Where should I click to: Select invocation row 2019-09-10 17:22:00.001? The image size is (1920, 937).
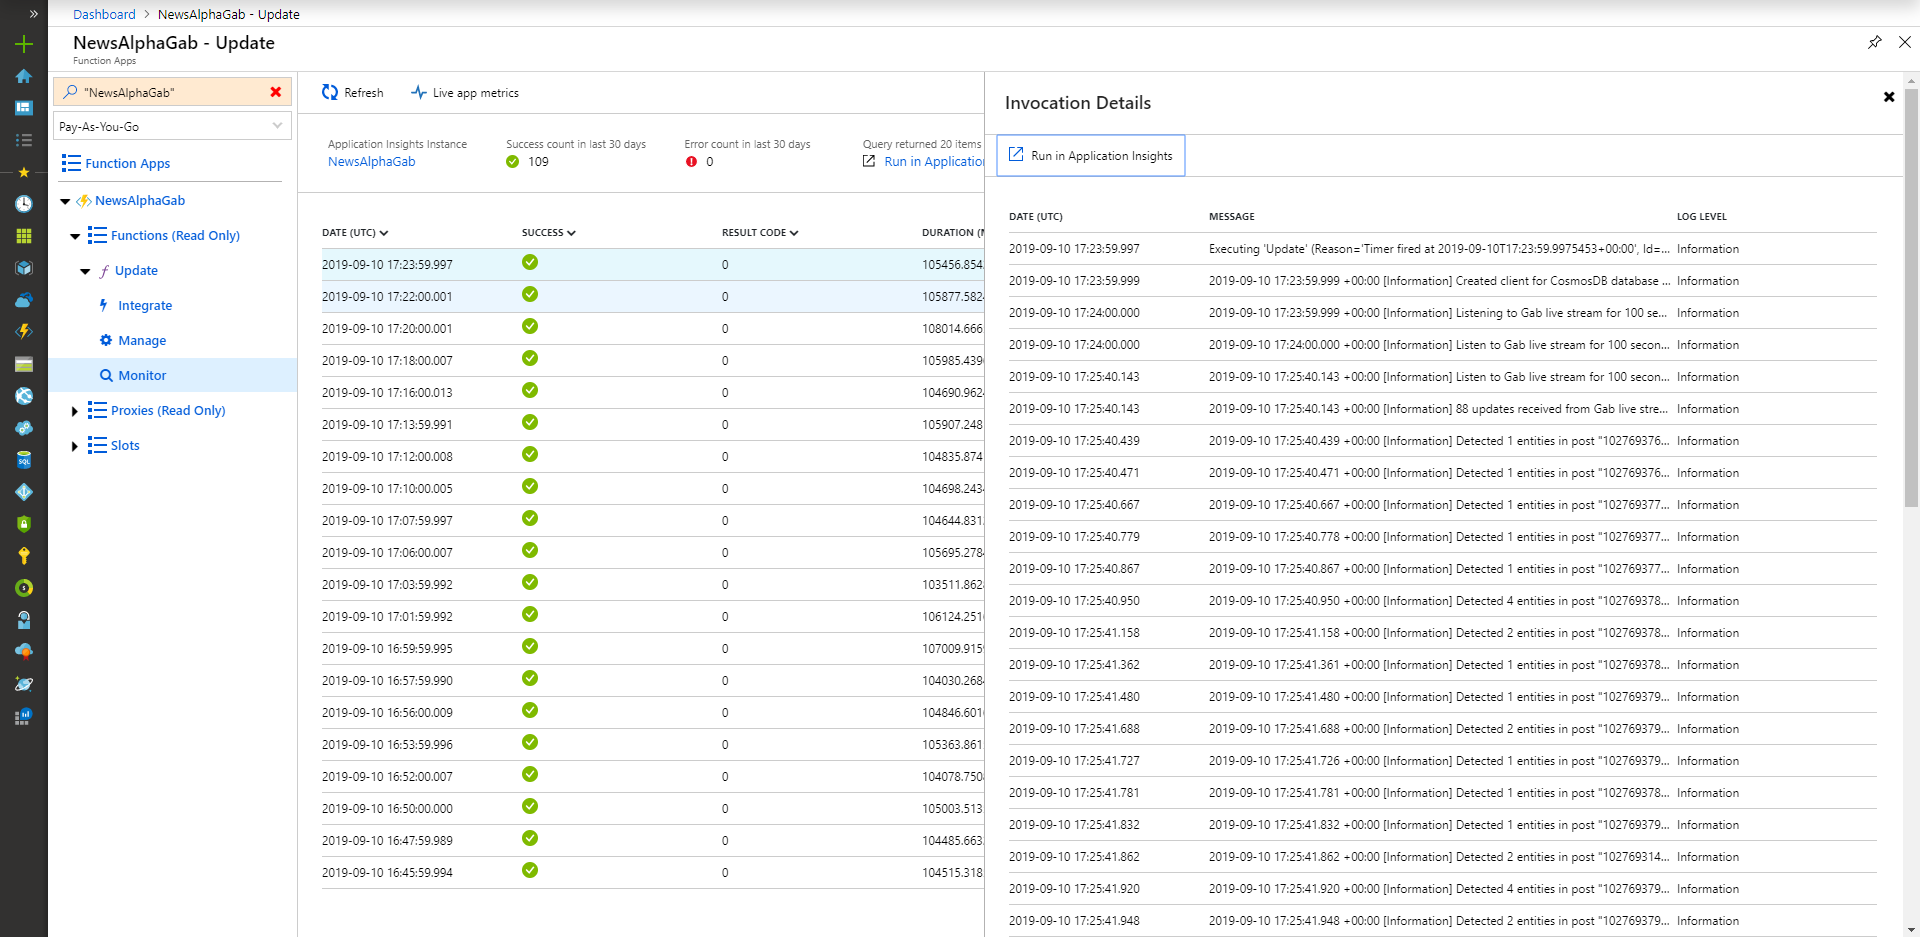tap(652, 297)
